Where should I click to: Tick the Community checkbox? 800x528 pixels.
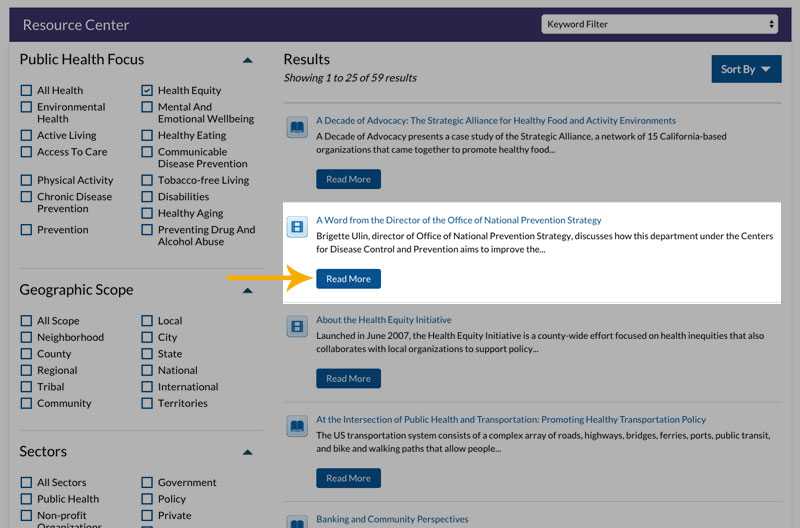click(x=26, y=403)
